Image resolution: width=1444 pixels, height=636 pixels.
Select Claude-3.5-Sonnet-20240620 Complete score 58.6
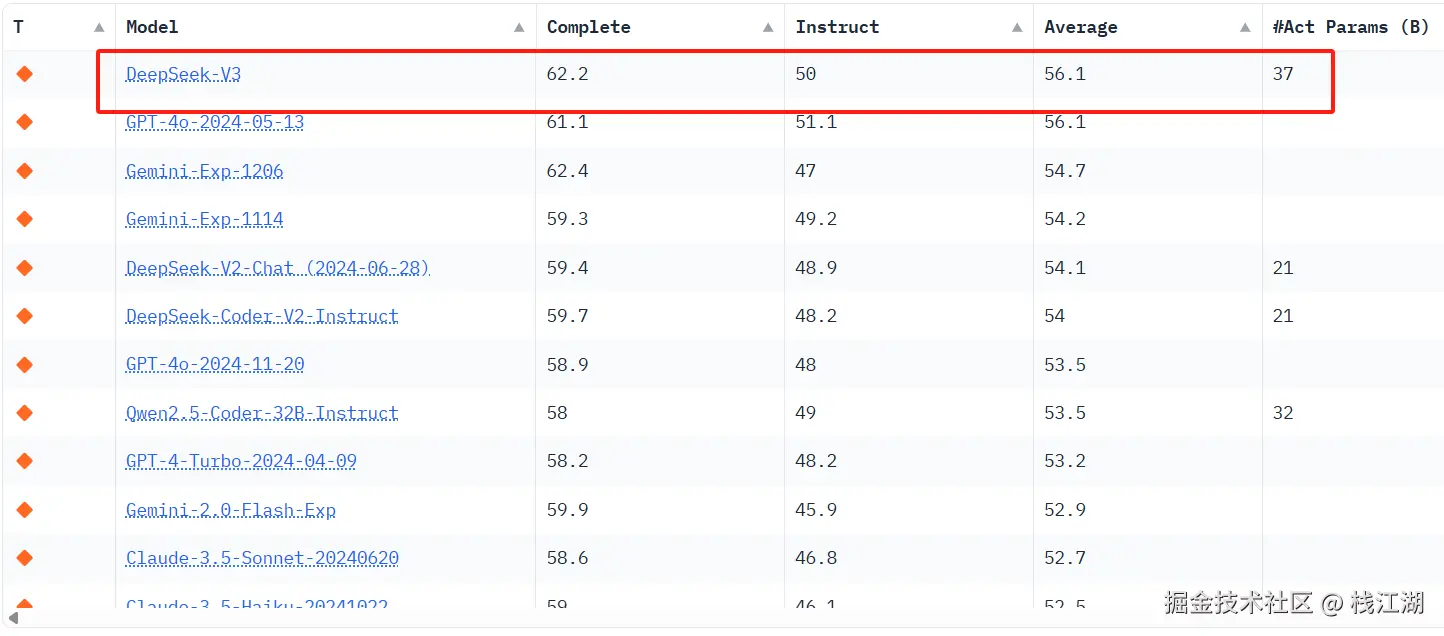[567, 558]
